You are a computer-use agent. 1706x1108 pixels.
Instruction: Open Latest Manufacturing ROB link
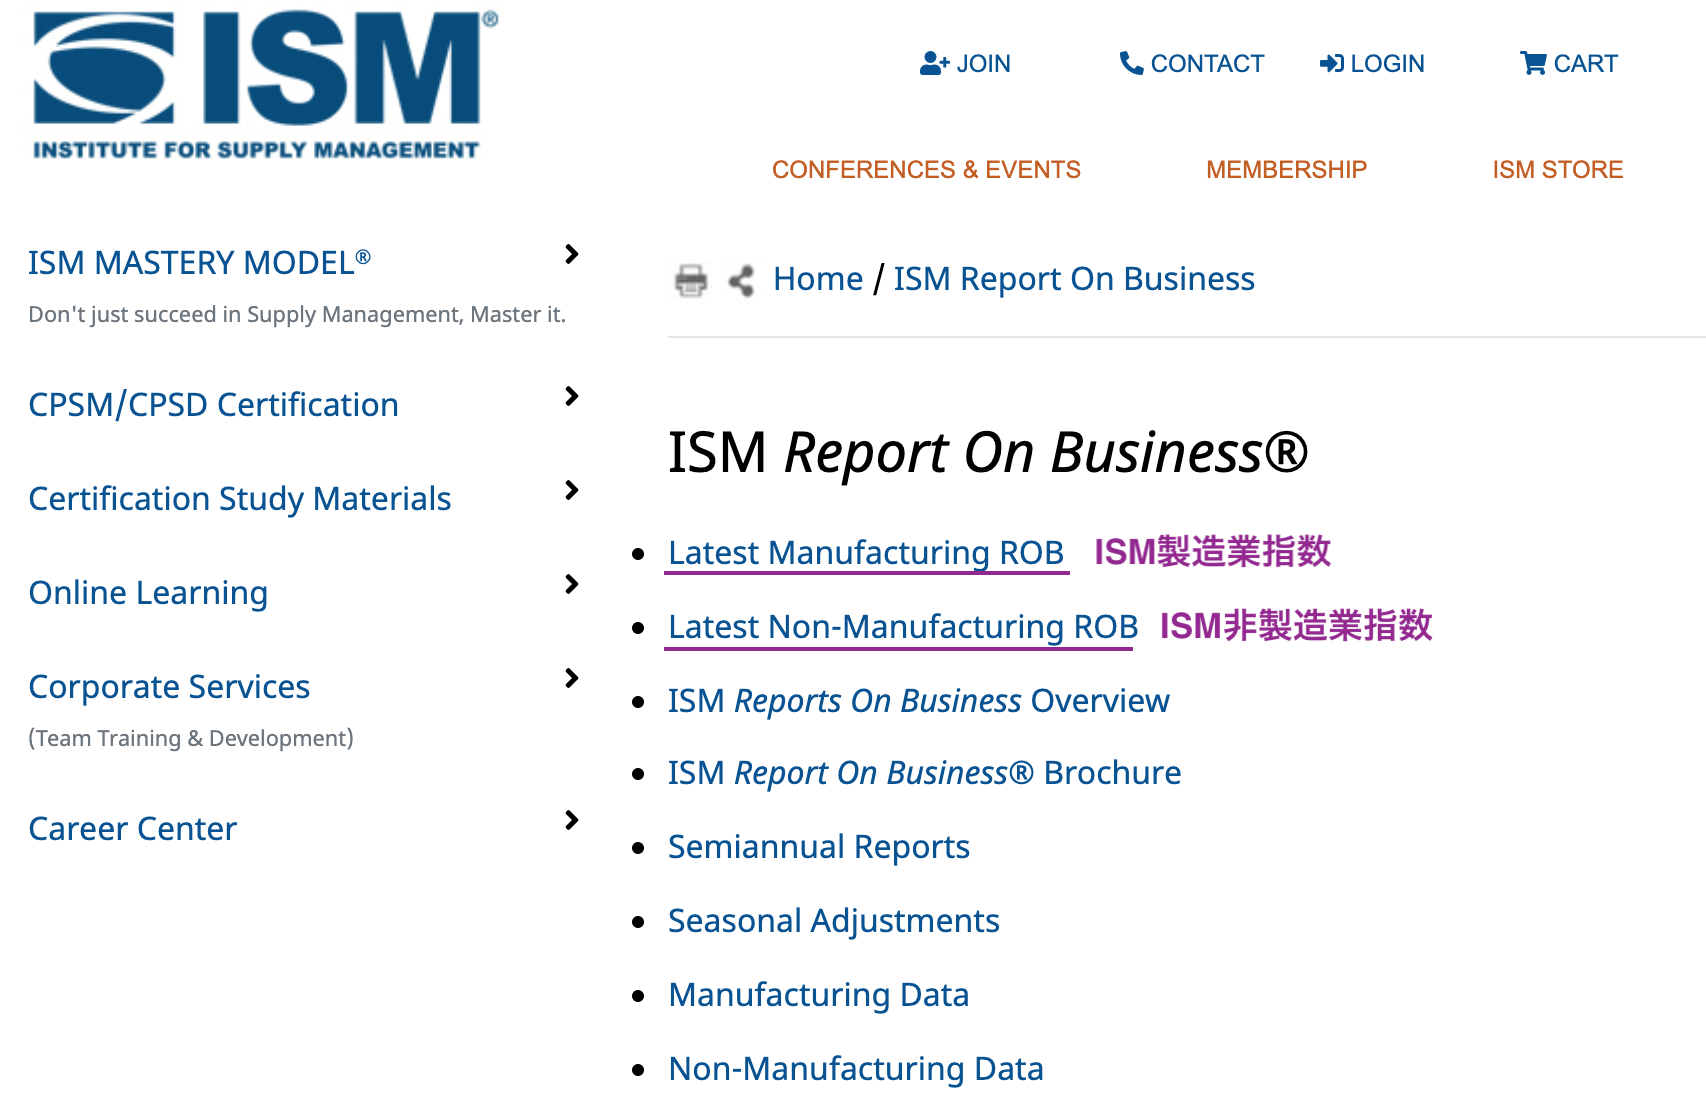pyautogui.click(x=866, y=552)
